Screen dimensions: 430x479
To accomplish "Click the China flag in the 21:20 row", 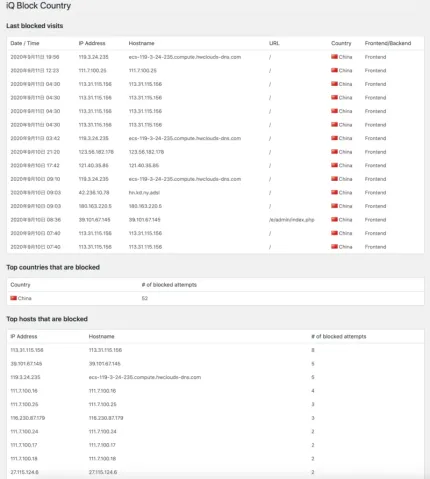I will tap(334, 152).
